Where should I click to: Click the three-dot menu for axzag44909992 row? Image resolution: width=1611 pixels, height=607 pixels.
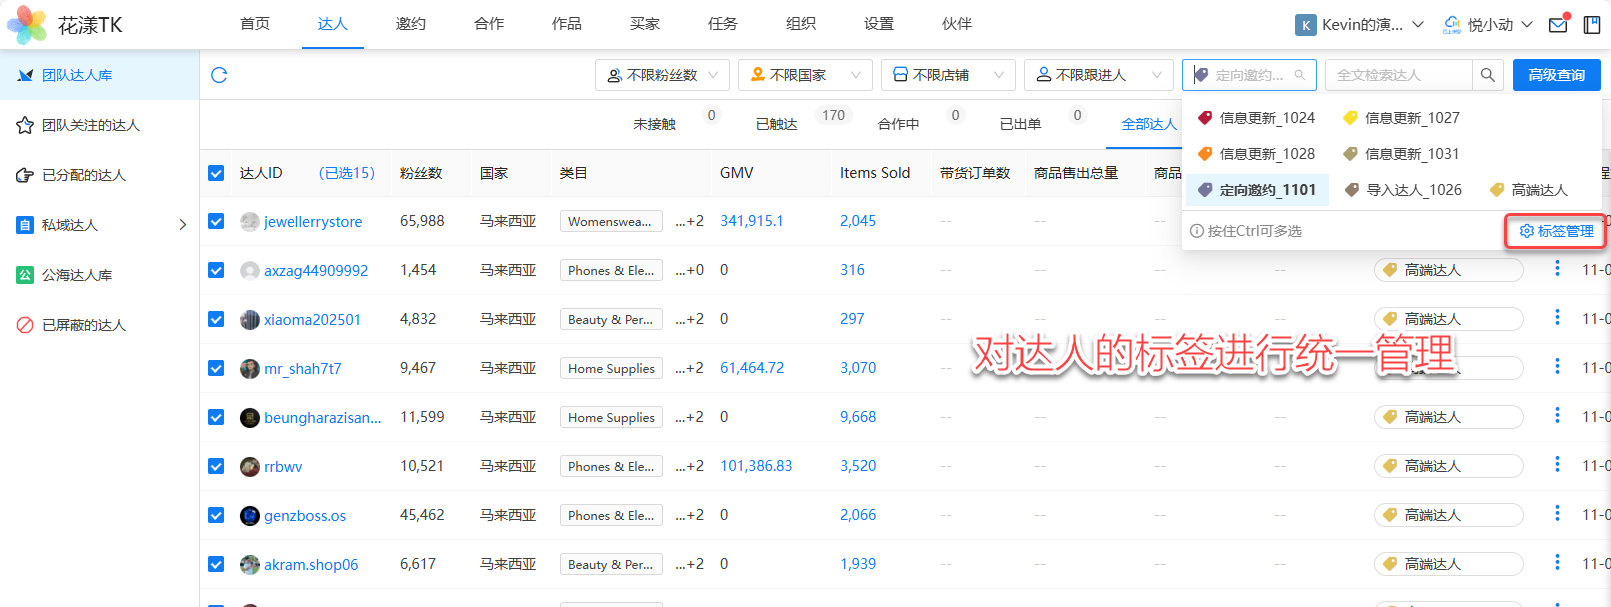click(1557, 269)
